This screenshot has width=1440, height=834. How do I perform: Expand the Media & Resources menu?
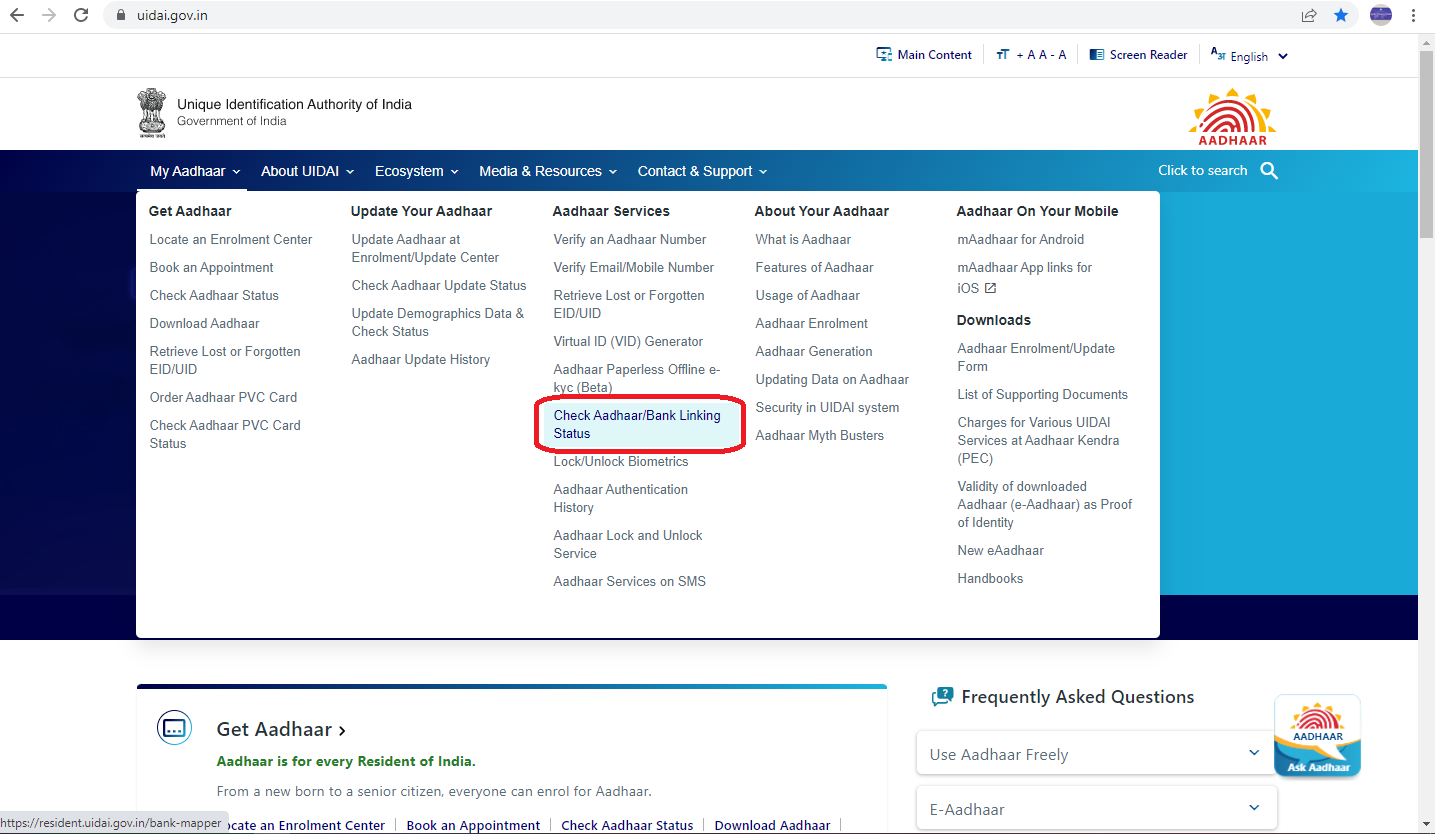(548, 171)
